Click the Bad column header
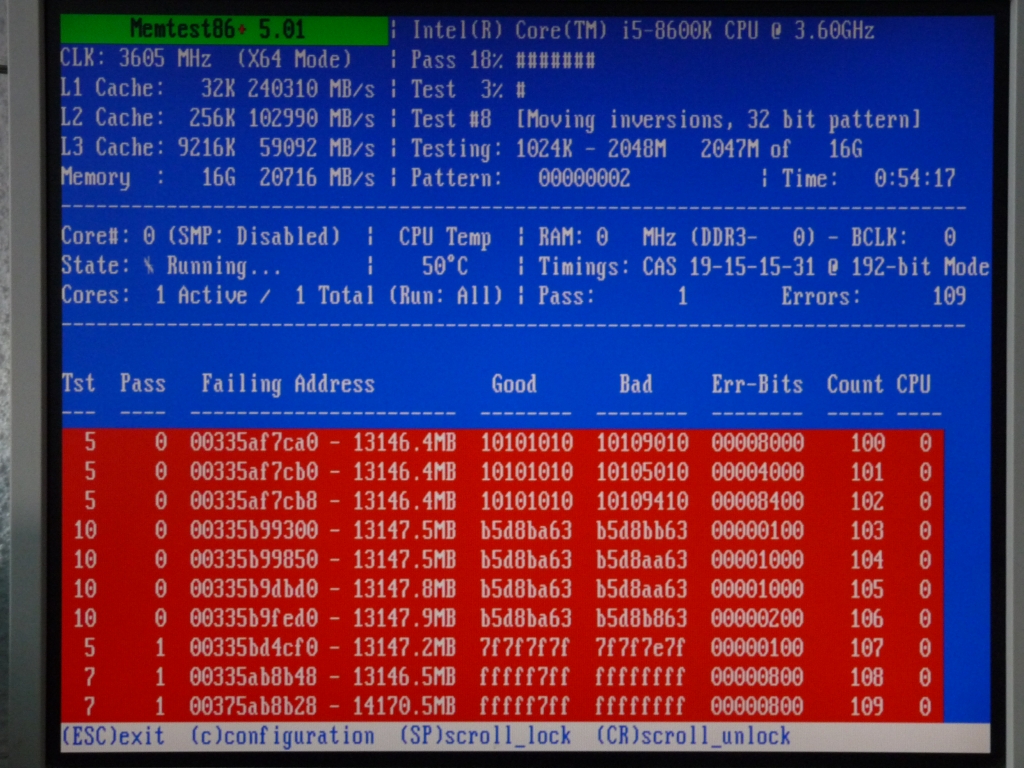 pyautogui.click(x=636, y=384)
